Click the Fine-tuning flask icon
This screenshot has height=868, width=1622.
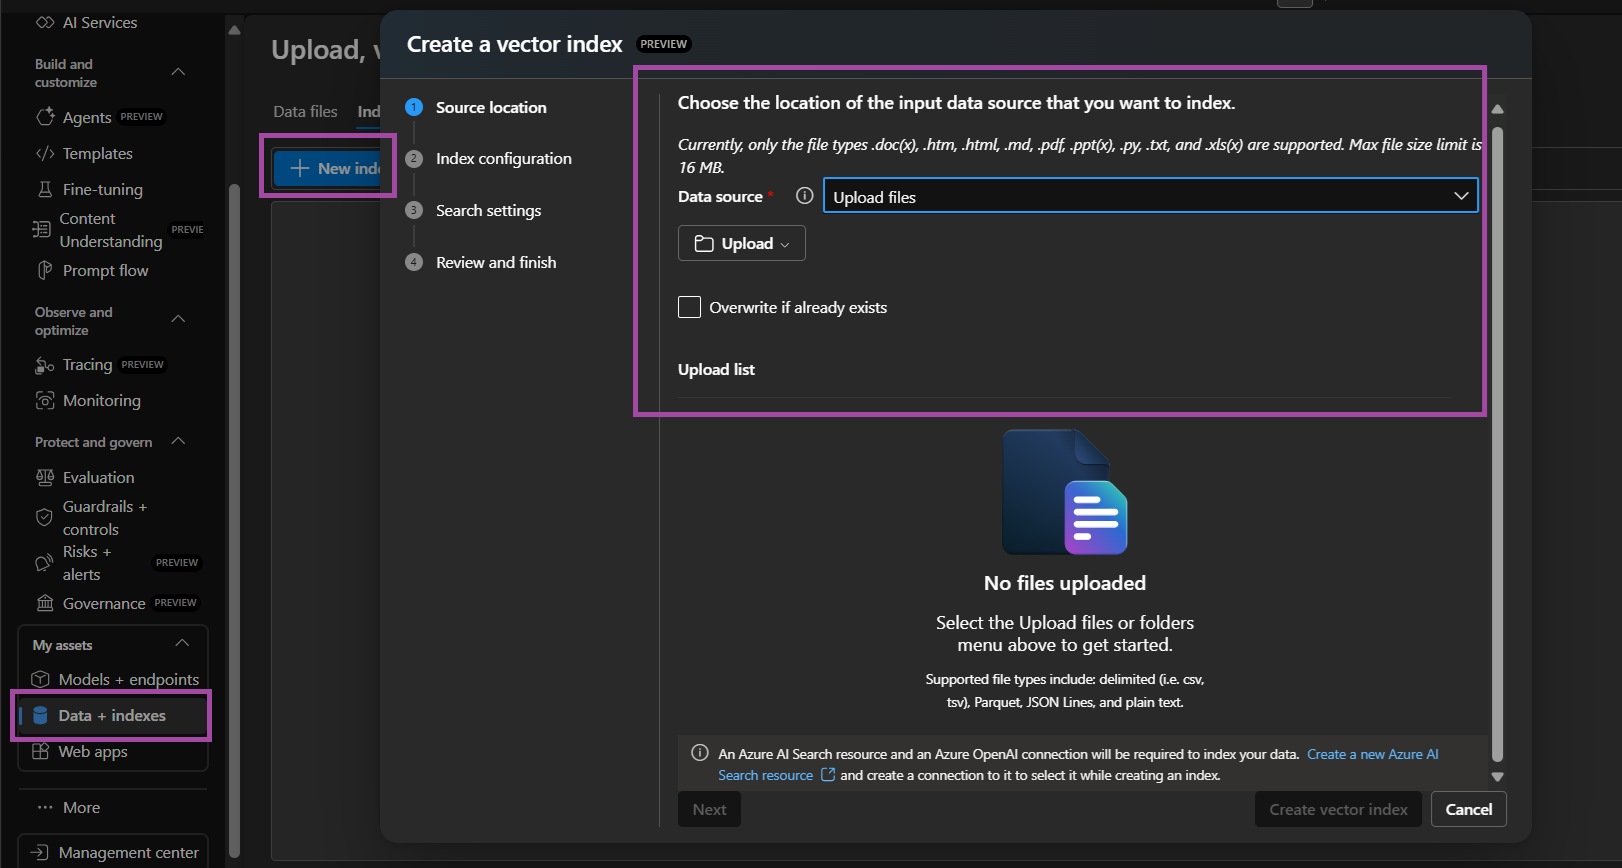pyautogui.click(x=45, y=189)
